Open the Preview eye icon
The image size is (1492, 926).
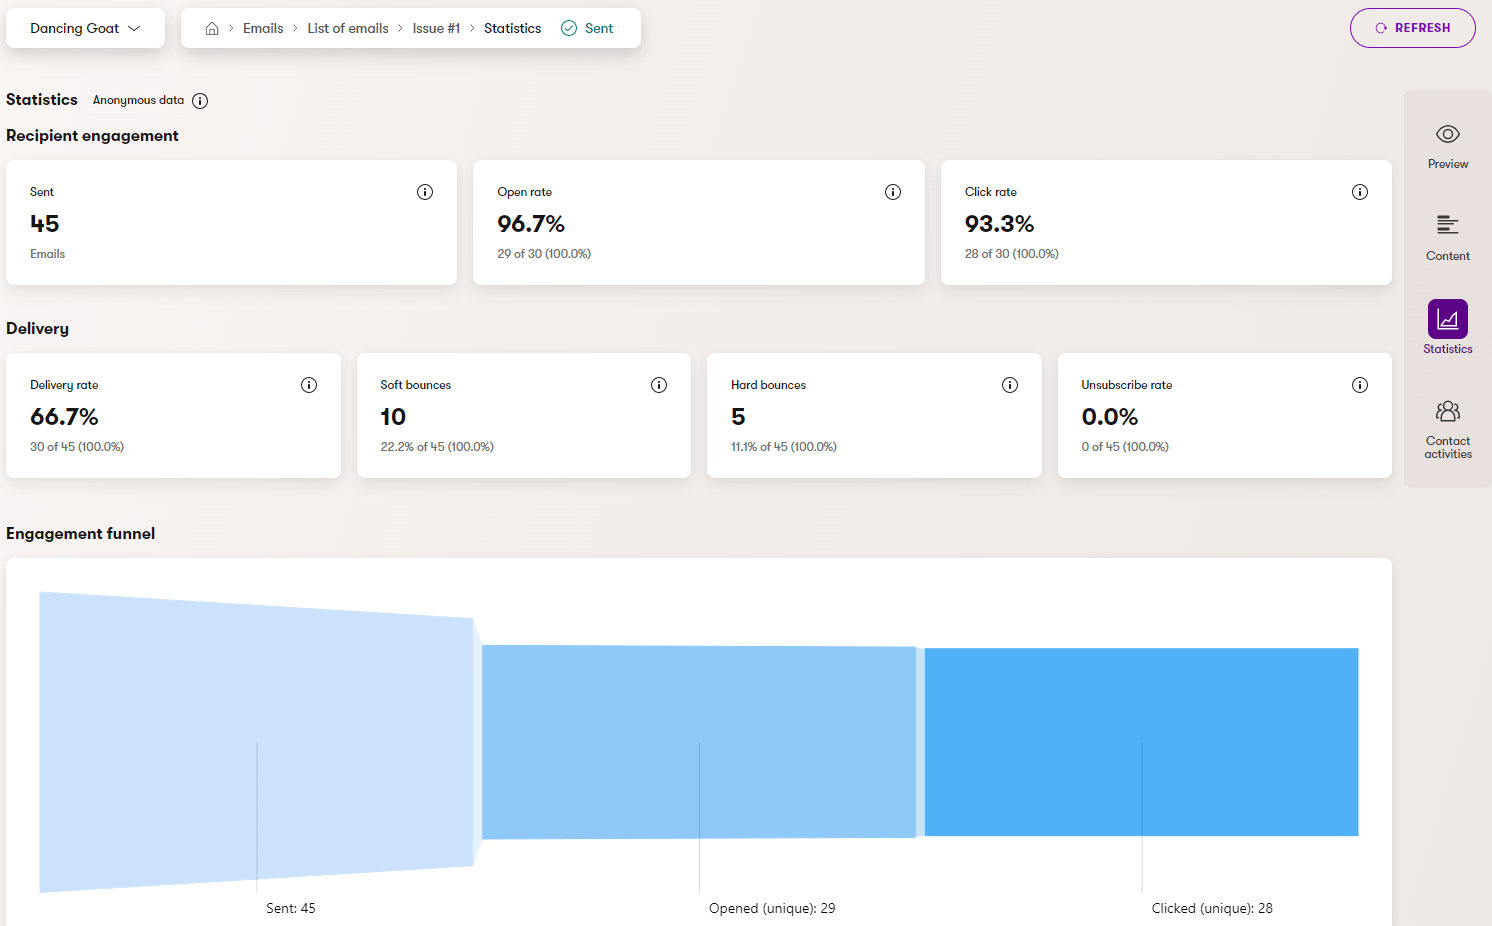pyautogui.click(x=1447, y=134)
